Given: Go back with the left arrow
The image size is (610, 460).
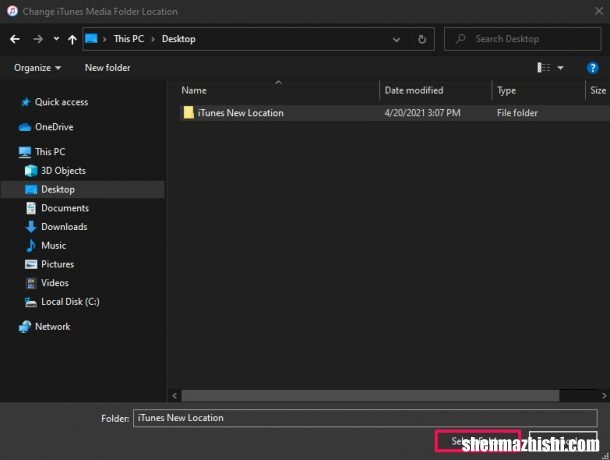Looking at the screenshot, I should tap(15, 39).
